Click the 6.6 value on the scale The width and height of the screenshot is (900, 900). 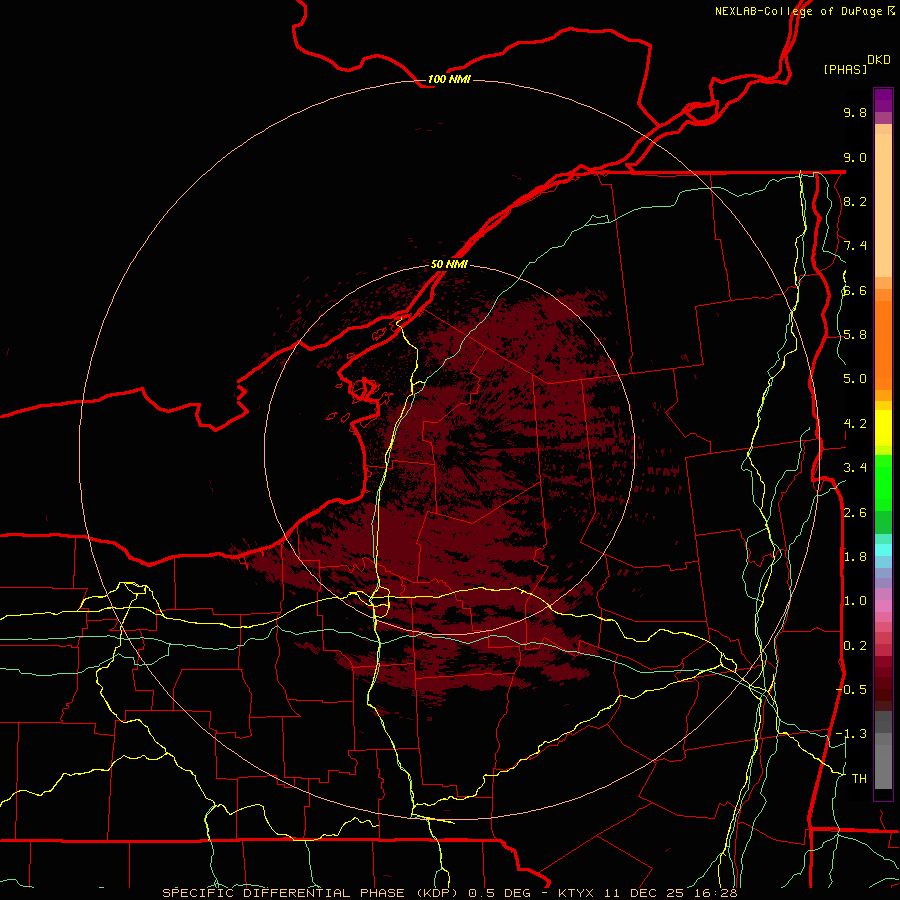(855, 290)
